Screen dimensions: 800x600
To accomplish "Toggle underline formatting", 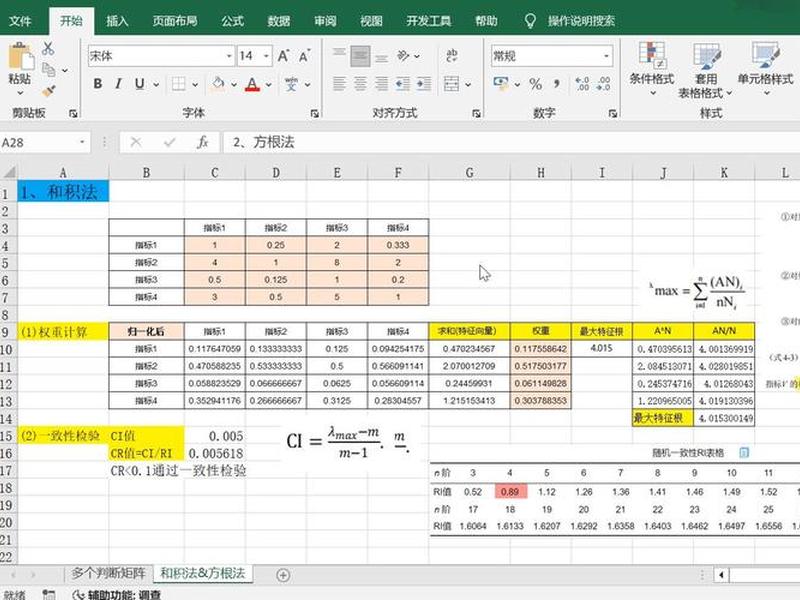I will [139, 84].
